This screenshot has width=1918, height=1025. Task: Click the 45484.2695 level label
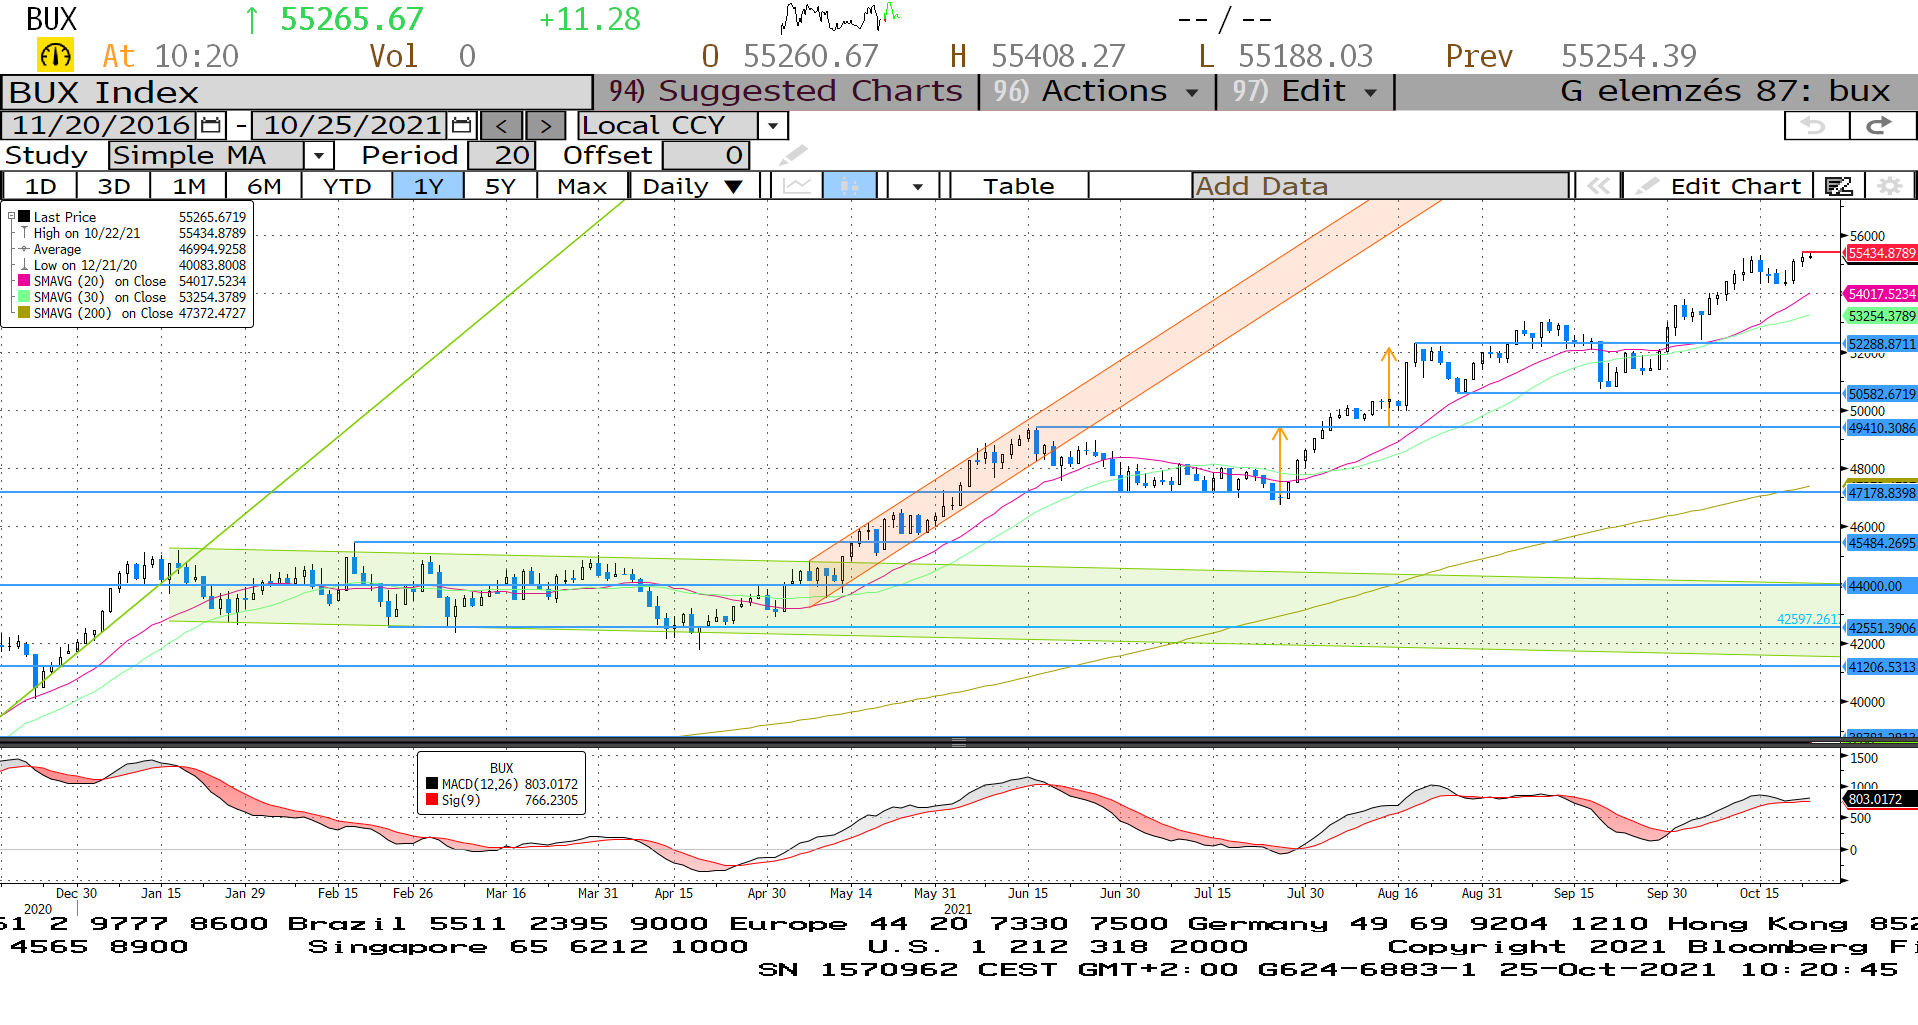click(x=1881, y=543)
